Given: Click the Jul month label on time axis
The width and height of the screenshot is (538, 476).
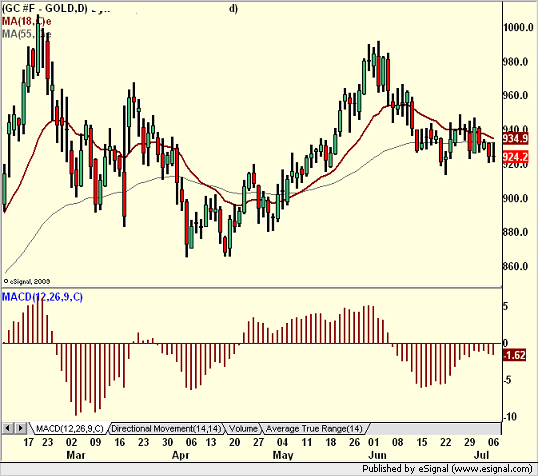Looking at the screenshot, I should coord(481,455).
